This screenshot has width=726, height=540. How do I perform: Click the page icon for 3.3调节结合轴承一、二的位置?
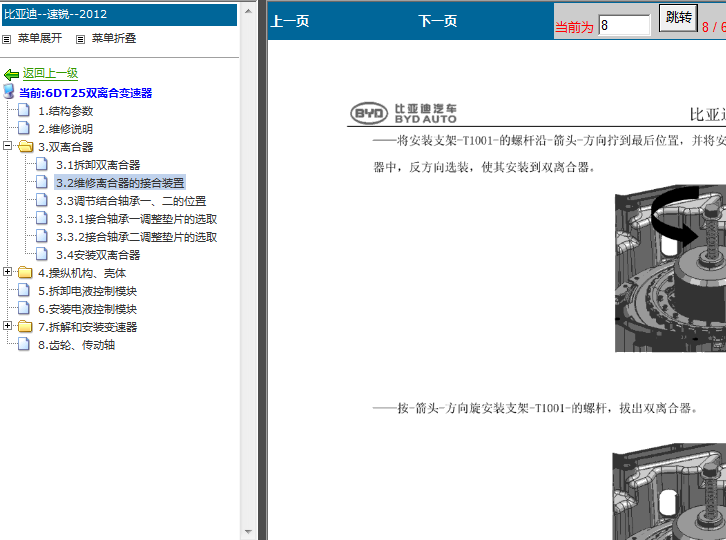coord(42,200)
